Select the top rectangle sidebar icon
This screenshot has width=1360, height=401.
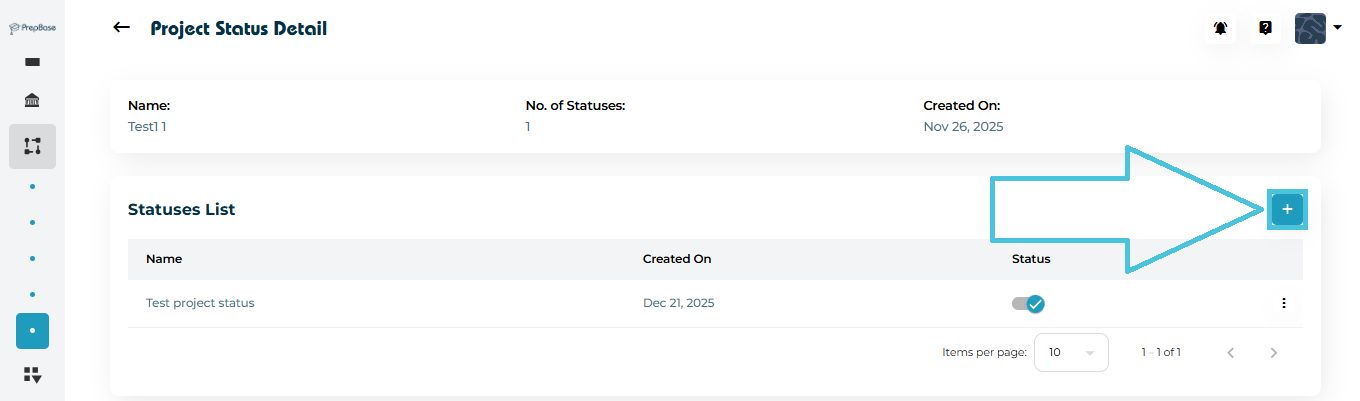[x=32, y=62]
